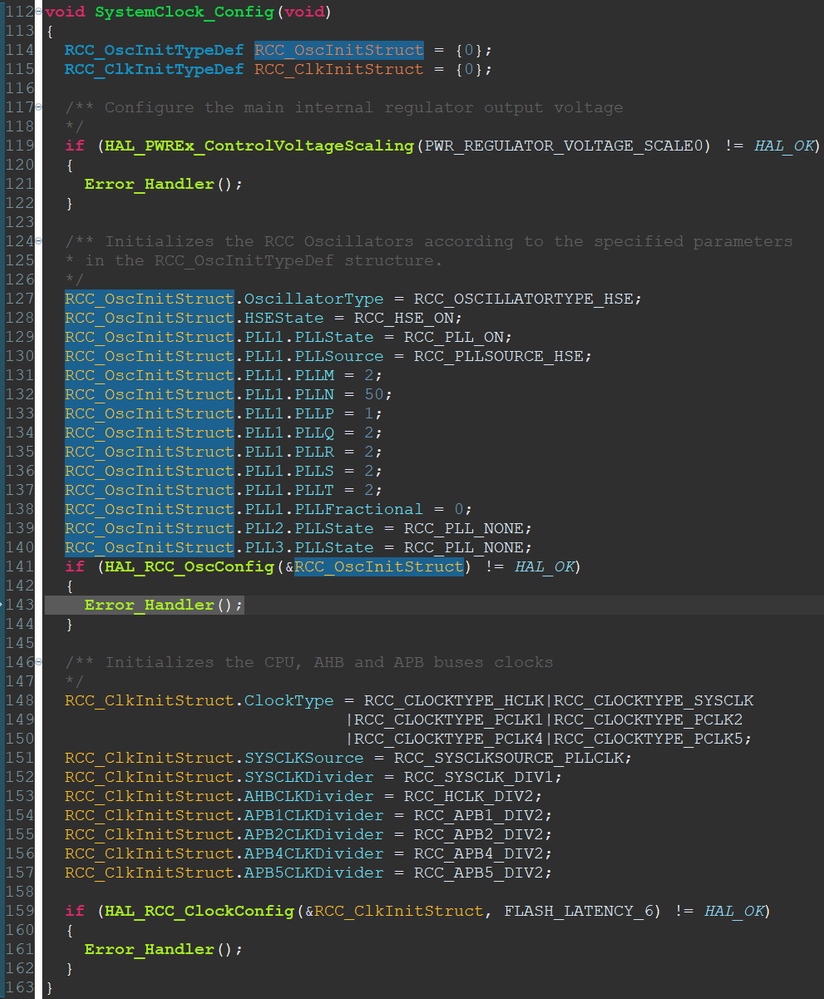
Task: Click PLLFractional member on line 138
Action: coord(359,509)
